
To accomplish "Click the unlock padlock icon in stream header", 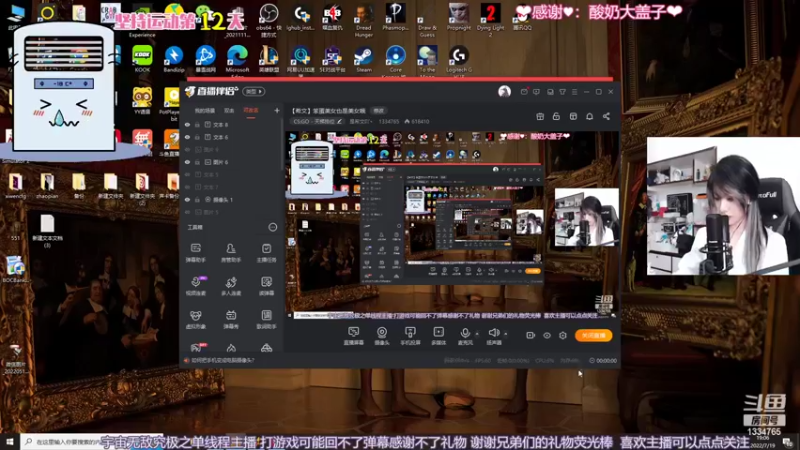I will pyautogui.click(x=556, y=116).
